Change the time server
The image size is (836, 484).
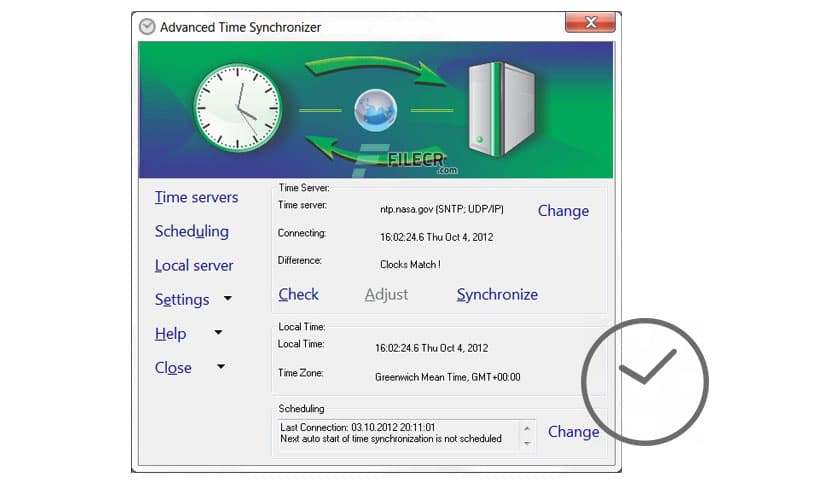[563, 211]
